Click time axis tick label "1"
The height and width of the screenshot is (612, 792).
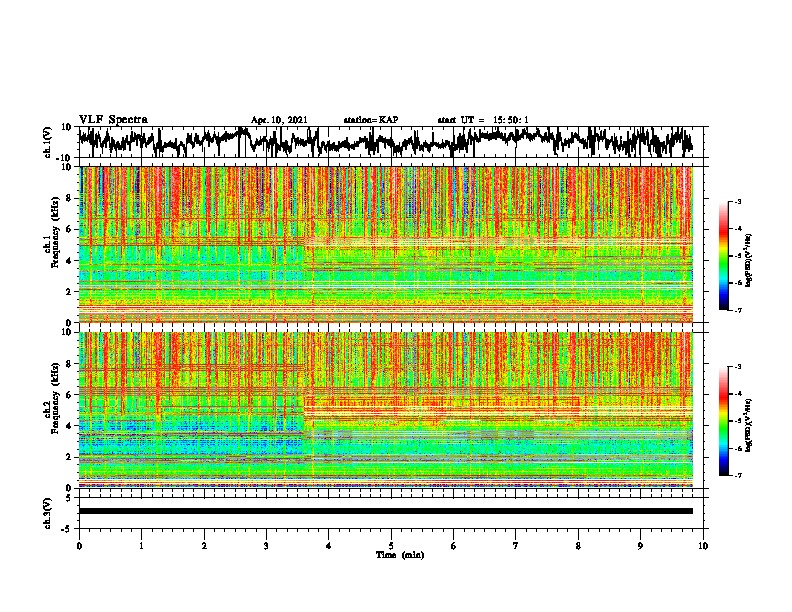click(x=142, y=546)
